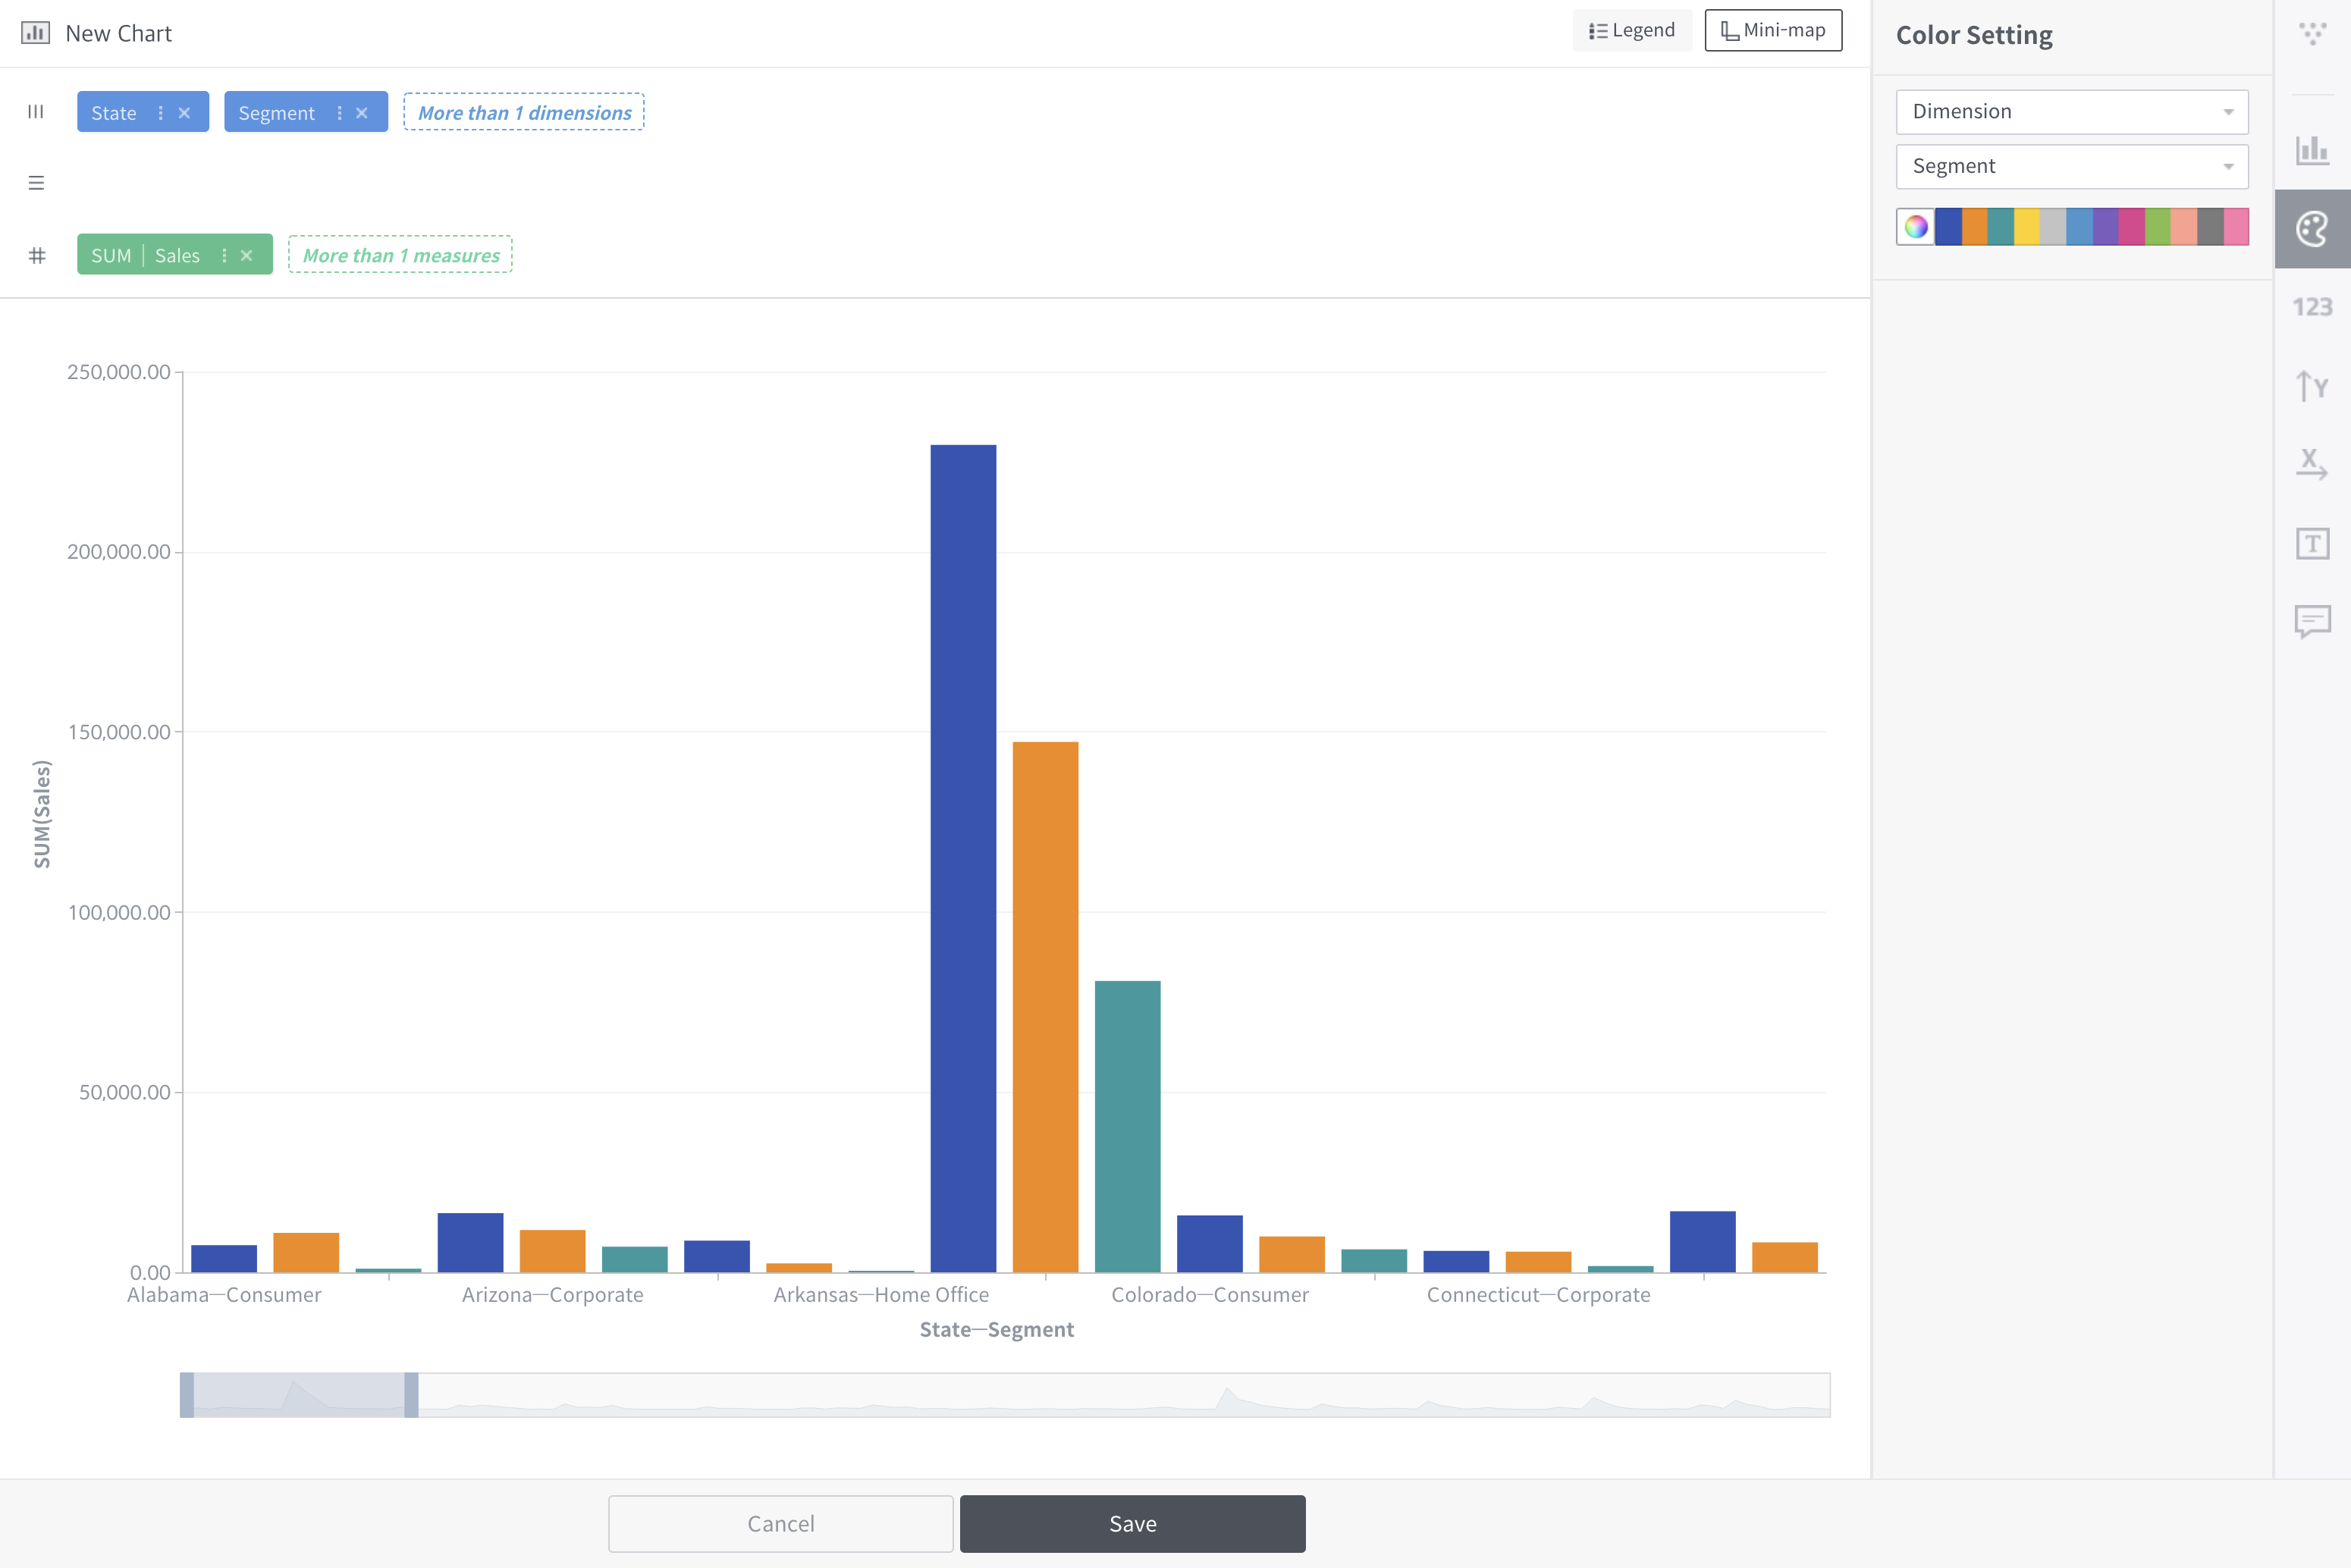Click the color wheel swatch
Screen dimensions: 2351x1568
[x=1916, y=227]
